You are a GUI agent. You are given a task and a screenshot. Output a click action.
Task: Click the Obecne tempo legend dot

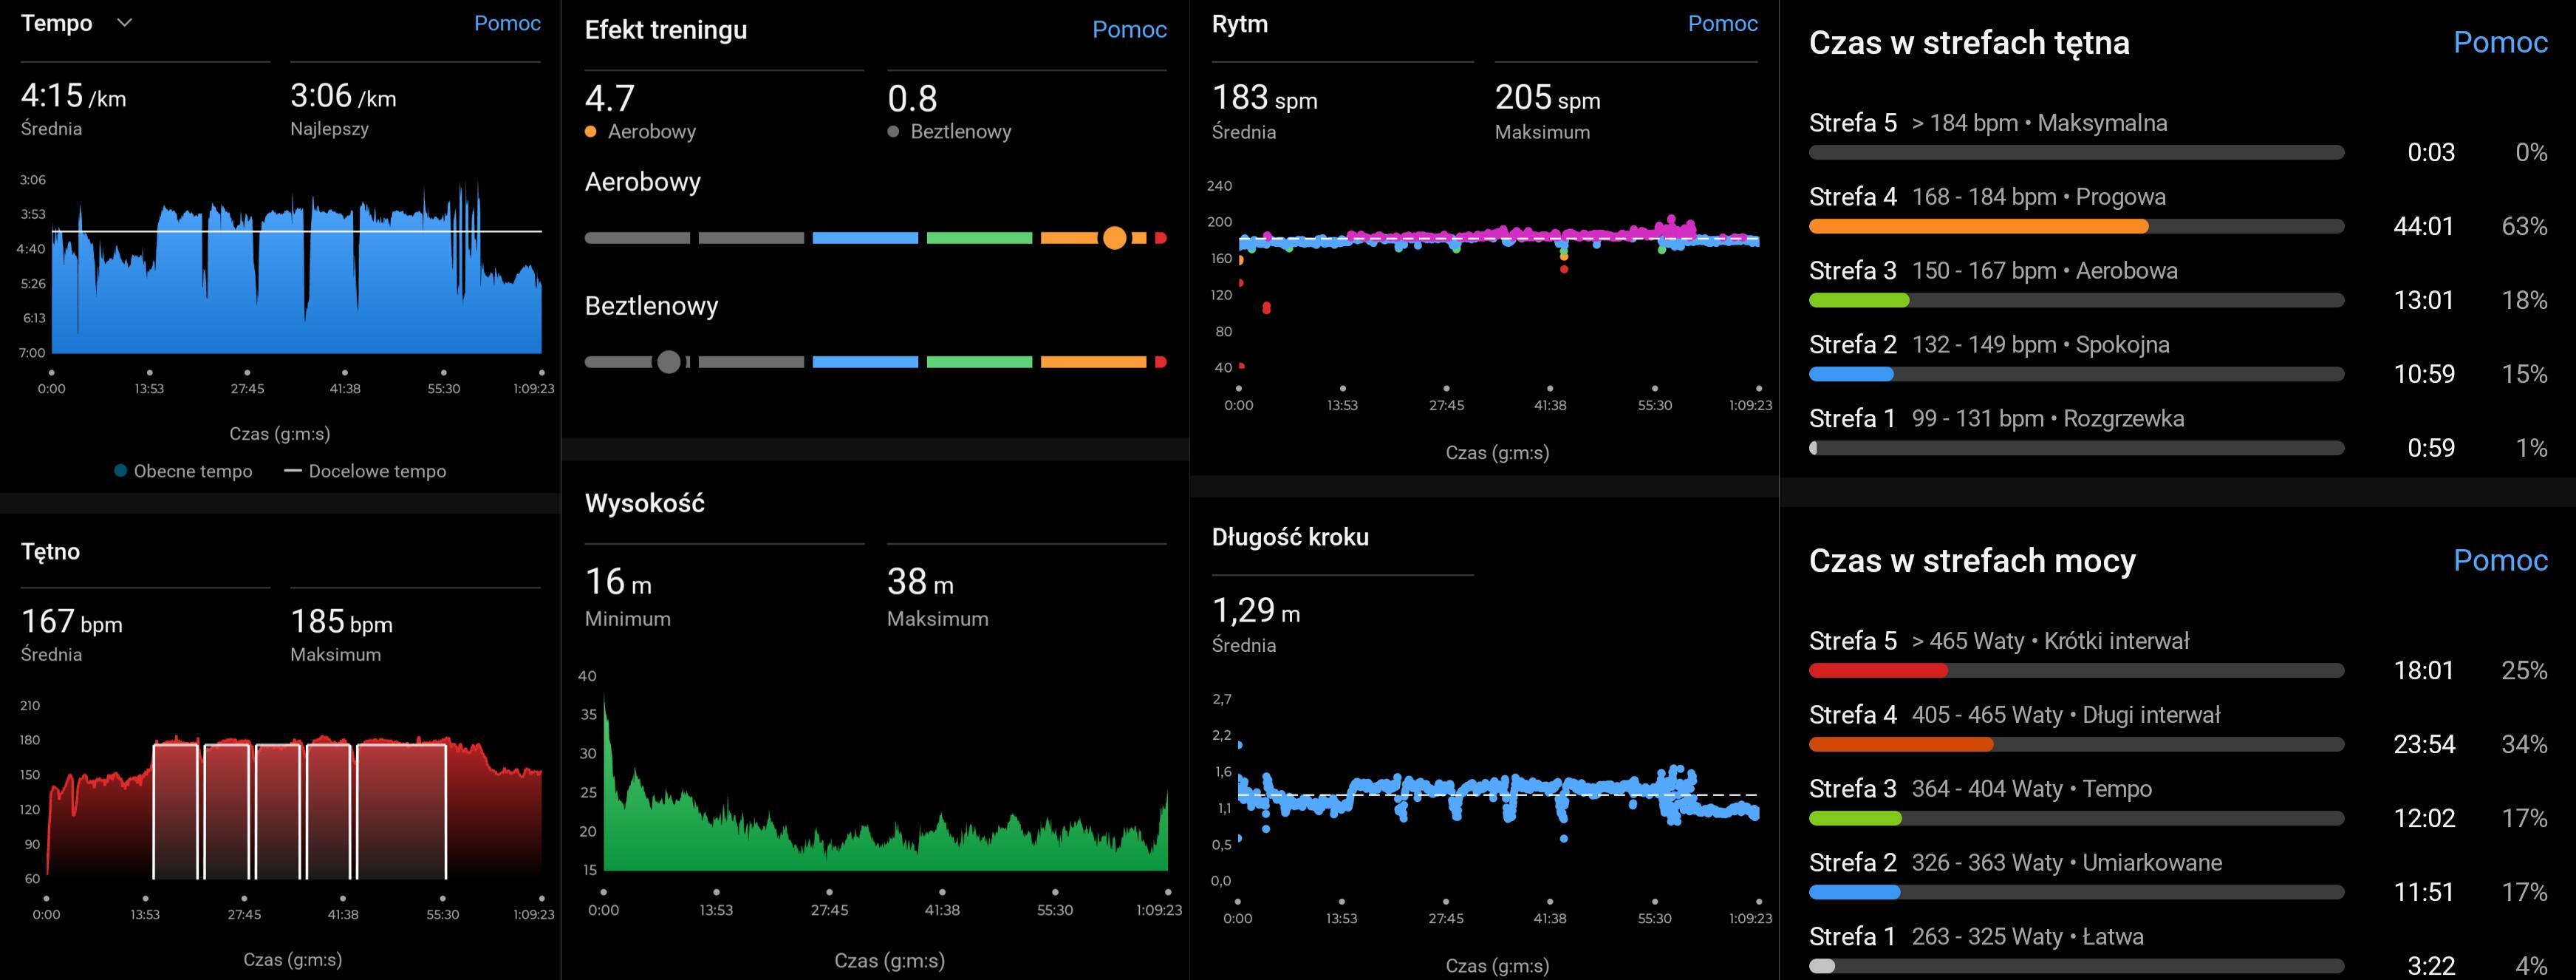[121, 471]
